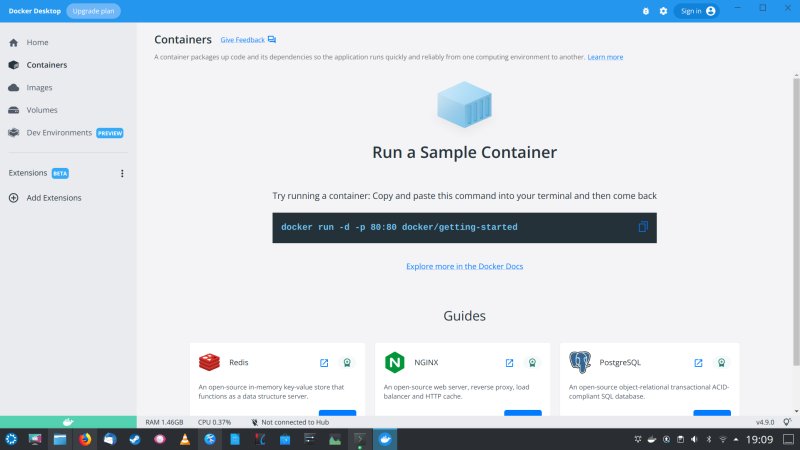Click the feedback speech bubble icon
Image resolution: width=800 pixels, height=450 pixels.
coord(272,39)
